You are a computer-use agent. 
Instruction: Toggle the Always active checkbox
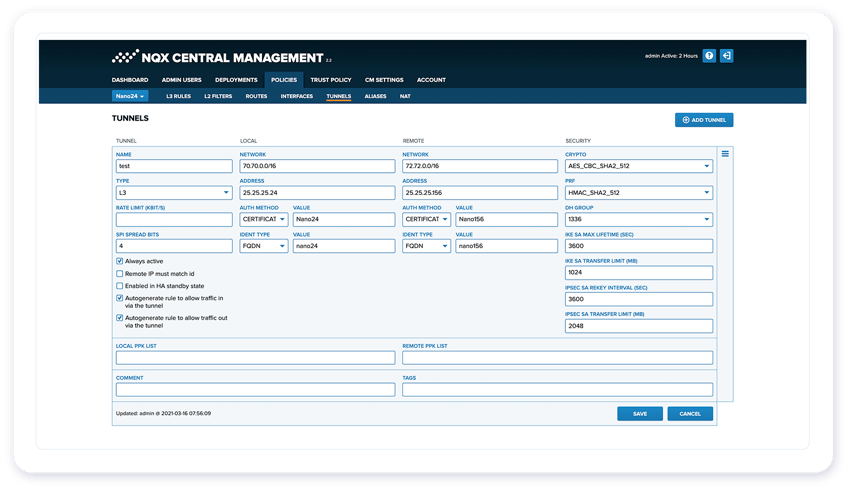coord(120,261)
